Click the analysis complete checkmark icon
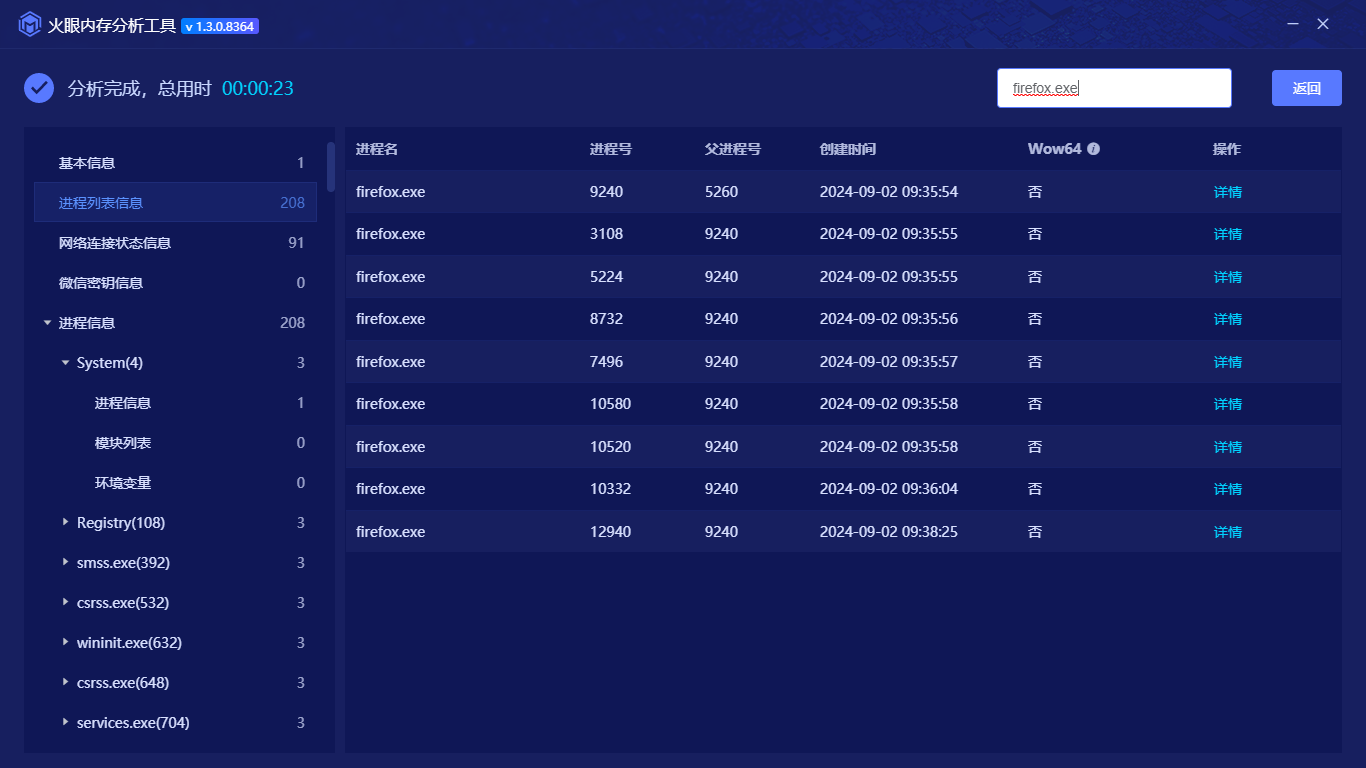Viewport: 1366px width, 768px height. 39,88
